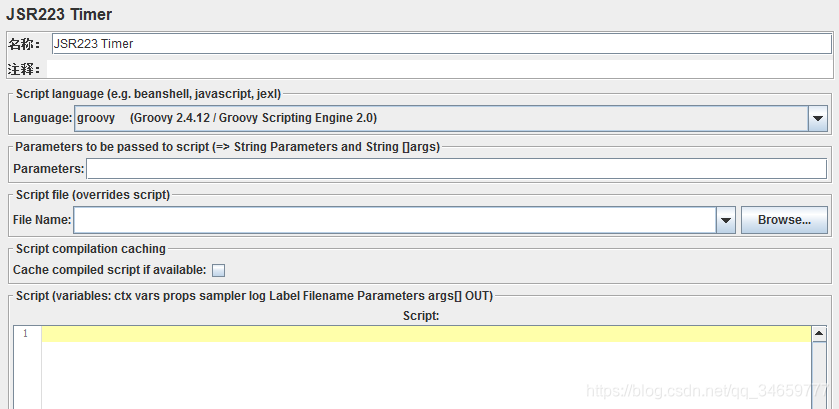Place cursor on highlighted script line 1
Image resolution: width=839 pixels, height=409 pixels.
[426, 334]
